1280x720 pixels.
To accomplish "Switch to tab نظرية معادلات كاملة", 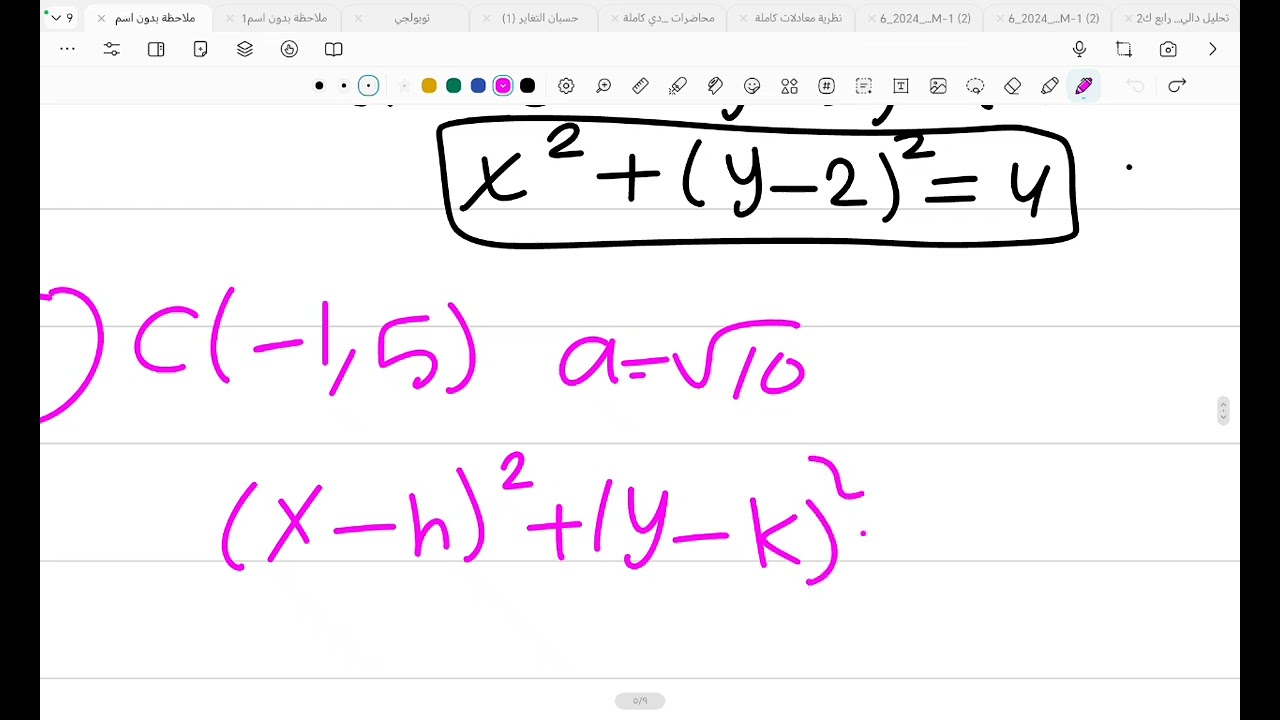I will coord(798,18).
